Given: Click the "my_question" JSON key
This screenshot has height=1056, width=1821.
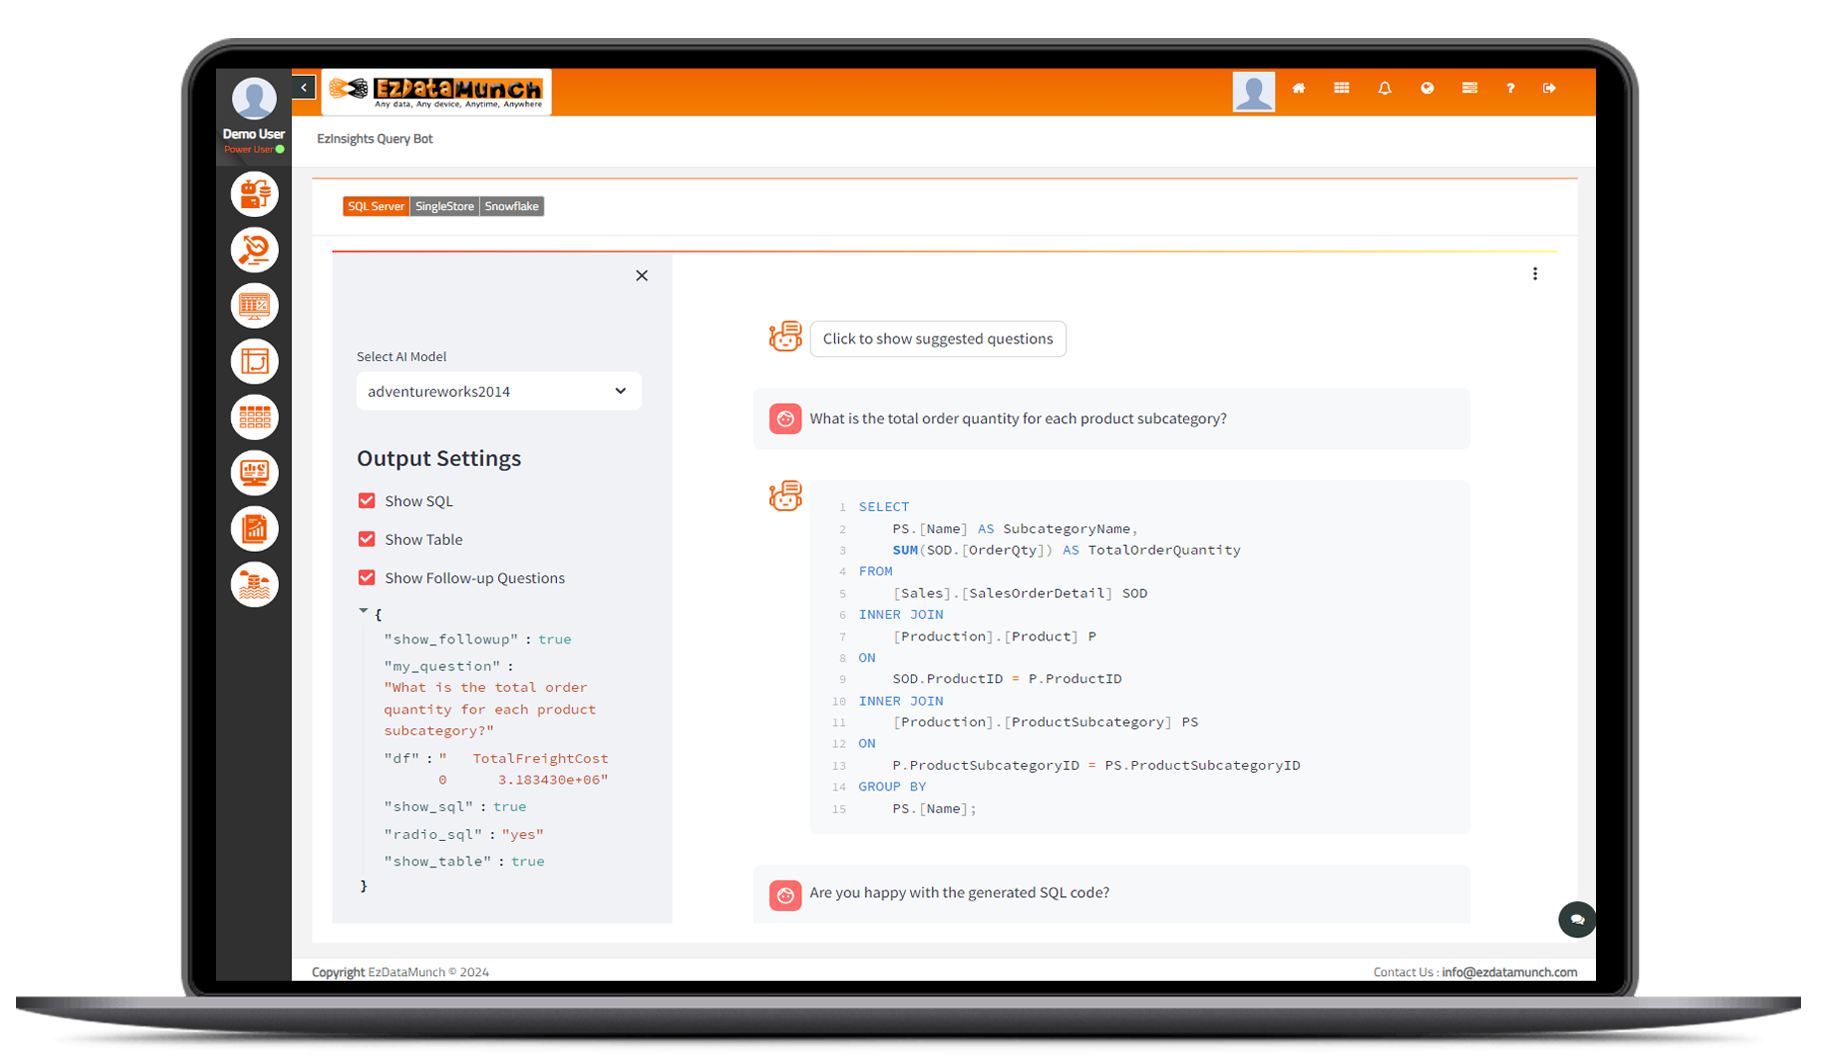Looking at the screenshot, I should pos(442,666).
